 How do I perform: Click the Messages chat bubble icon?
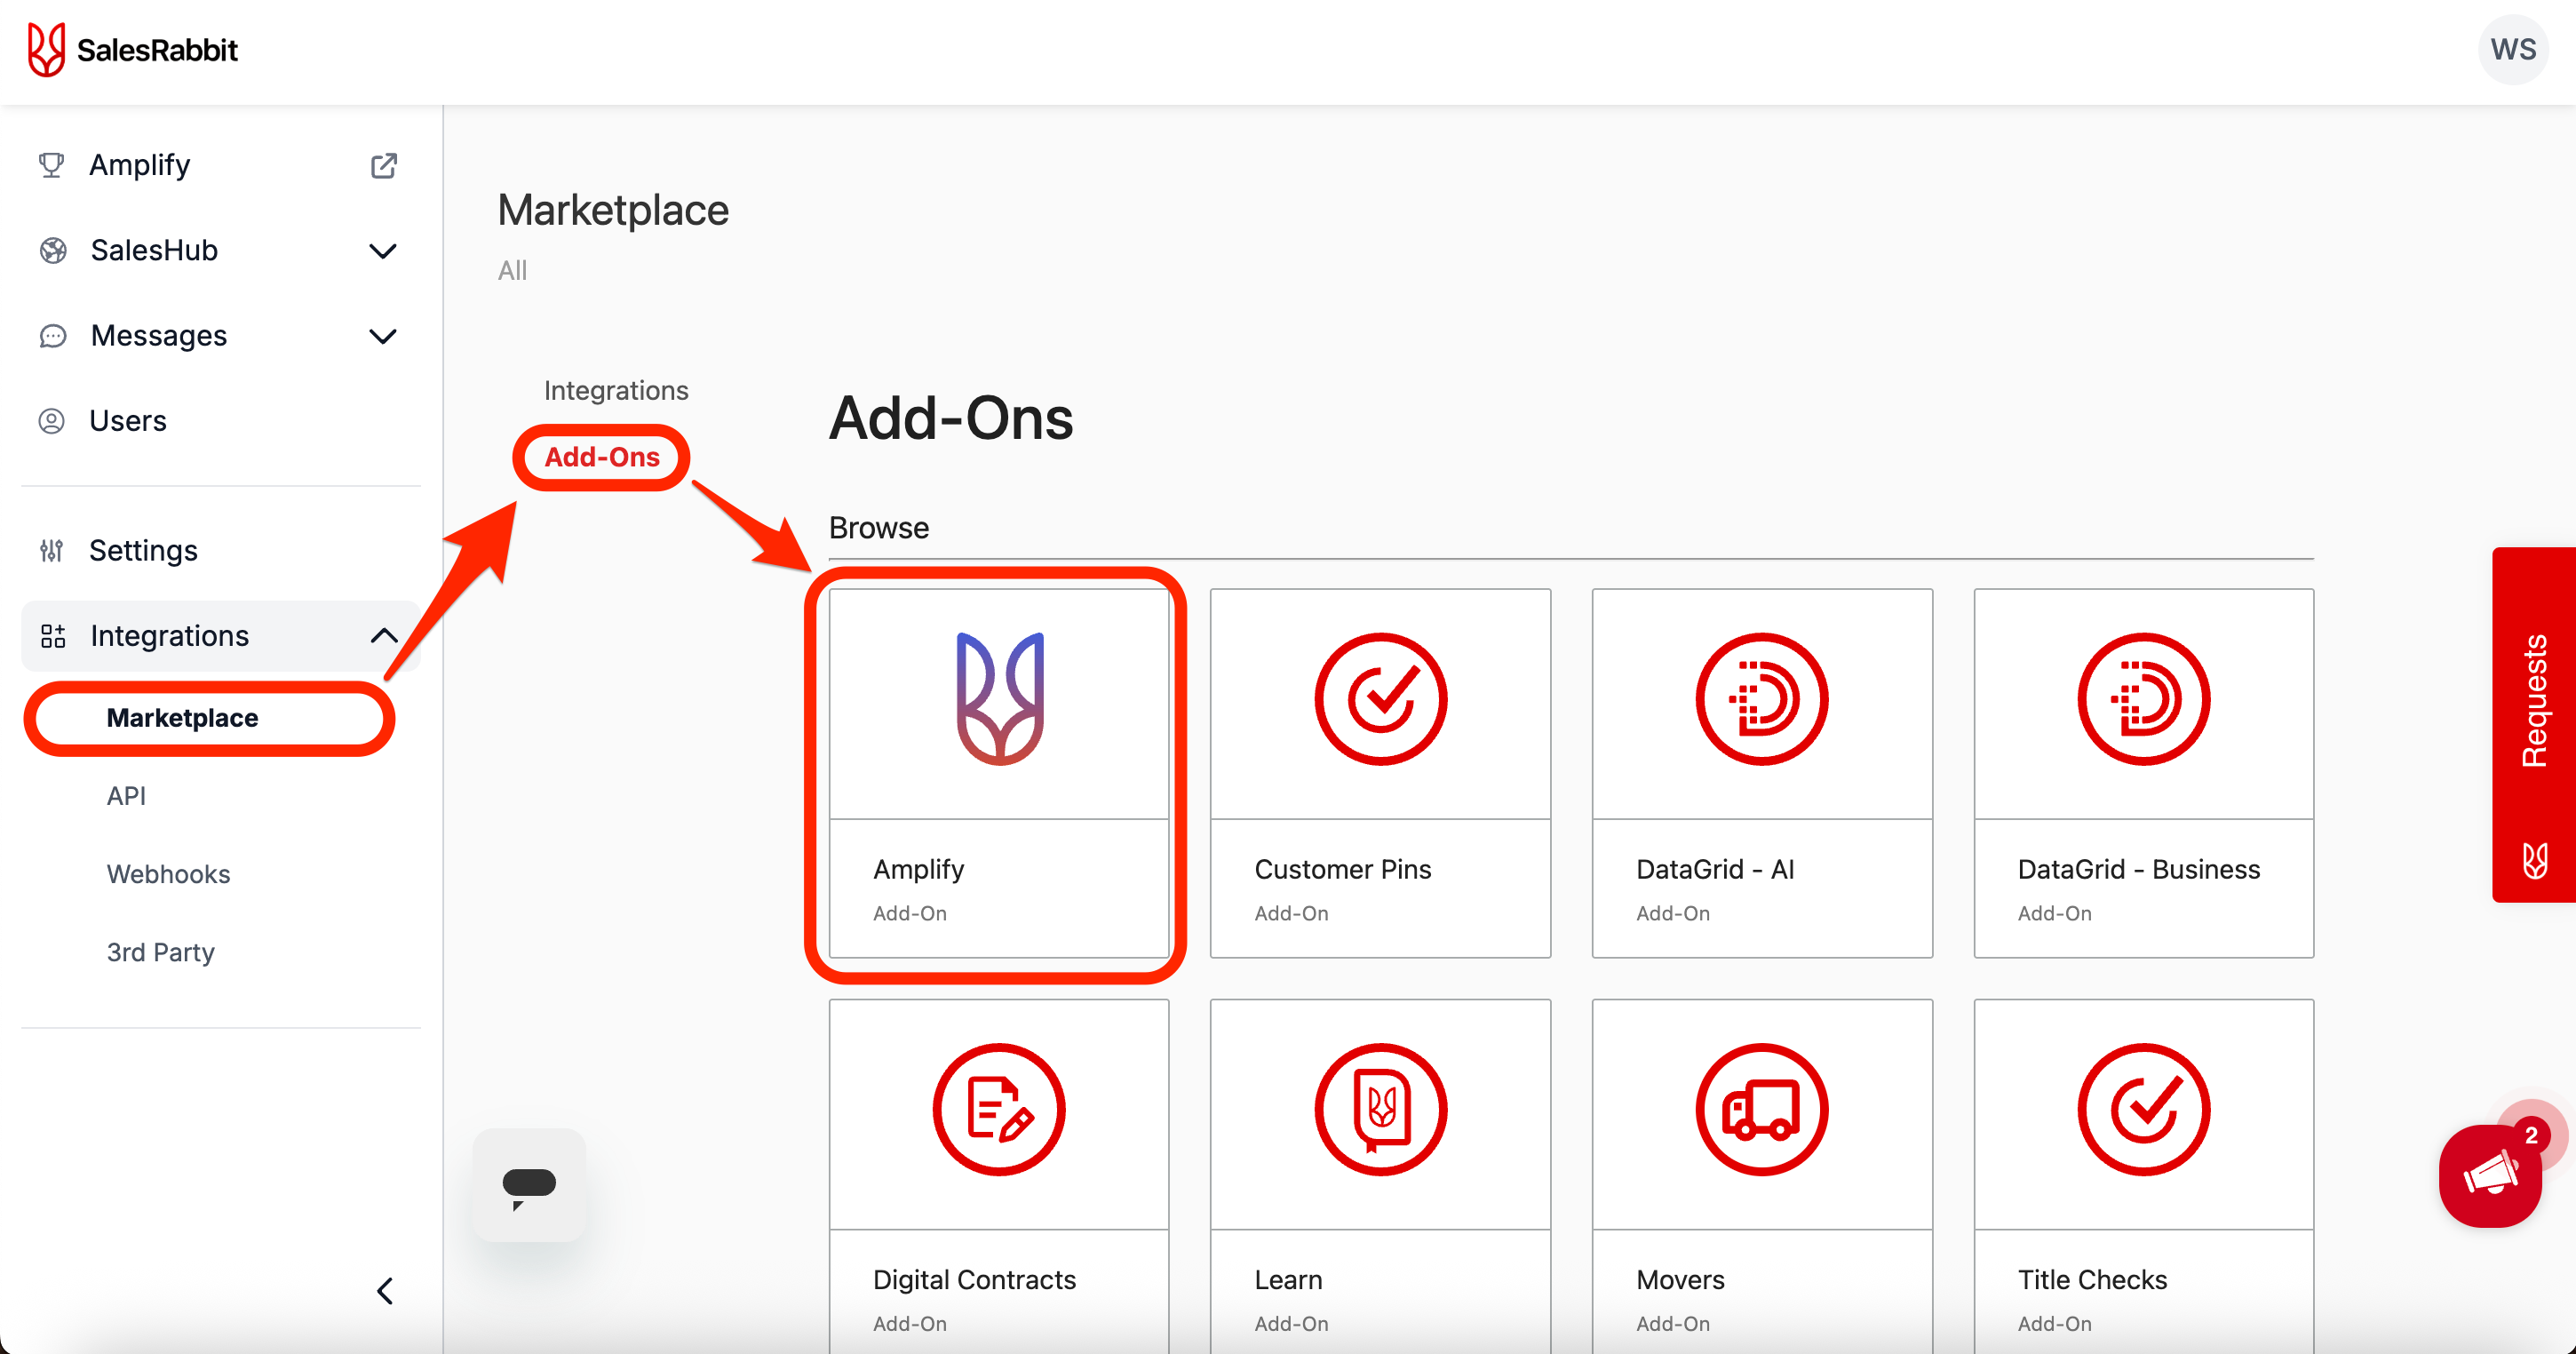(53, 336)
